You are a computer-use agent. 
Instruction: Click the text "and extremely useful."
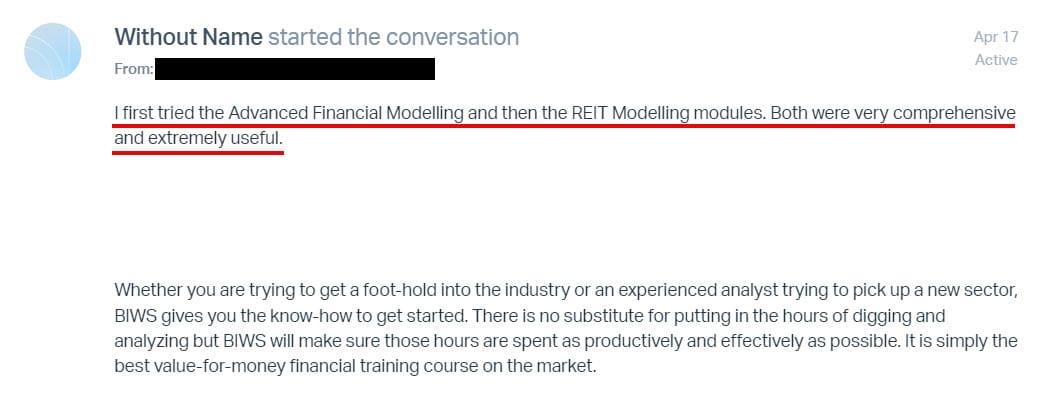[x=198, y=138]
